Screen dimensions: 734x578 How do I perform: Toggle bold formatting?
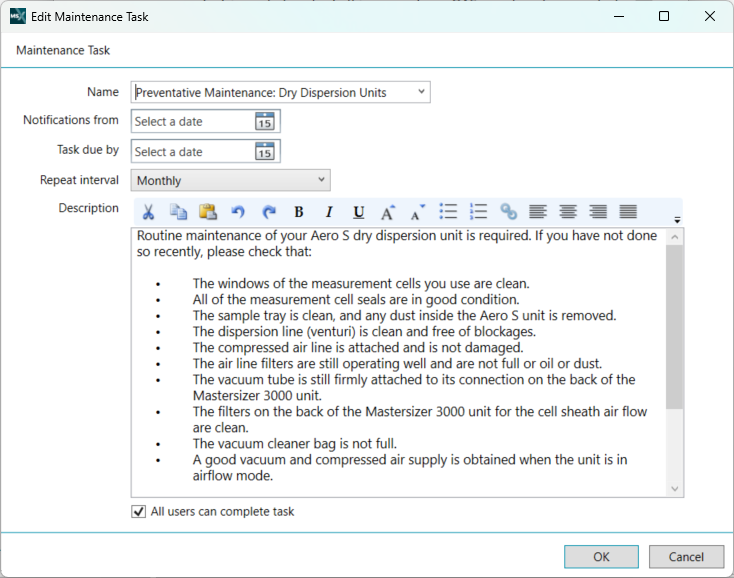click(298, 212)
